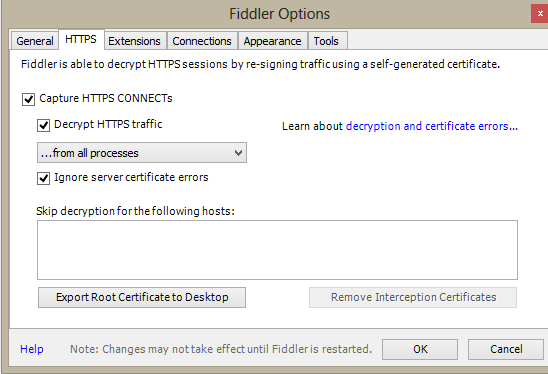The image size is (548, 374).
Task: Open the Extensions tab
Action: [x=135, y=41]
